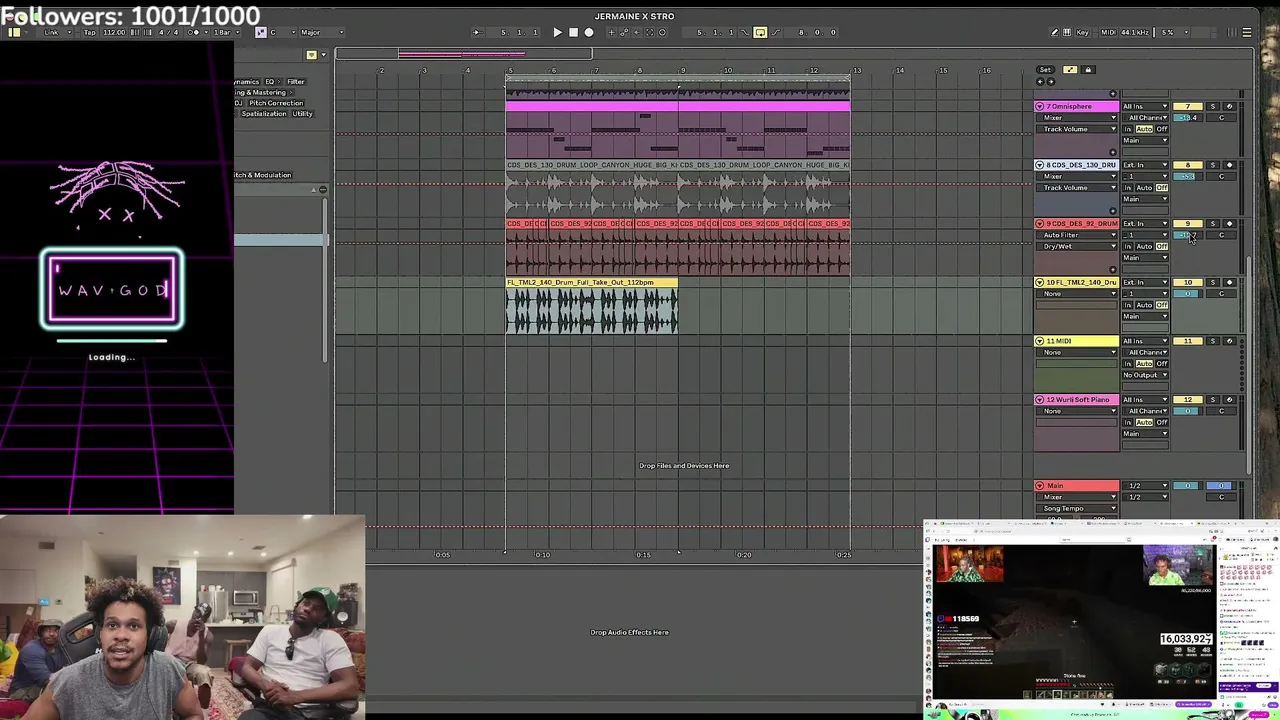This screenshot has height=720, width=1280.
Task: Arm track 7 Omnisphere for recording
Action: coord(1230,106)
